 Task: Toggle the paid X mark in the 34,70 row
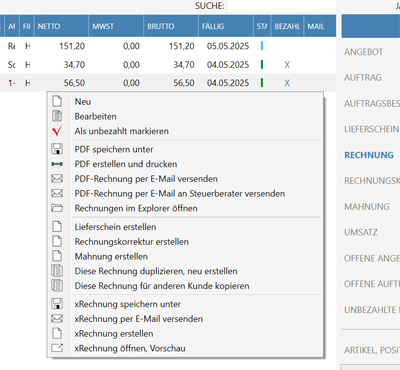287,65
